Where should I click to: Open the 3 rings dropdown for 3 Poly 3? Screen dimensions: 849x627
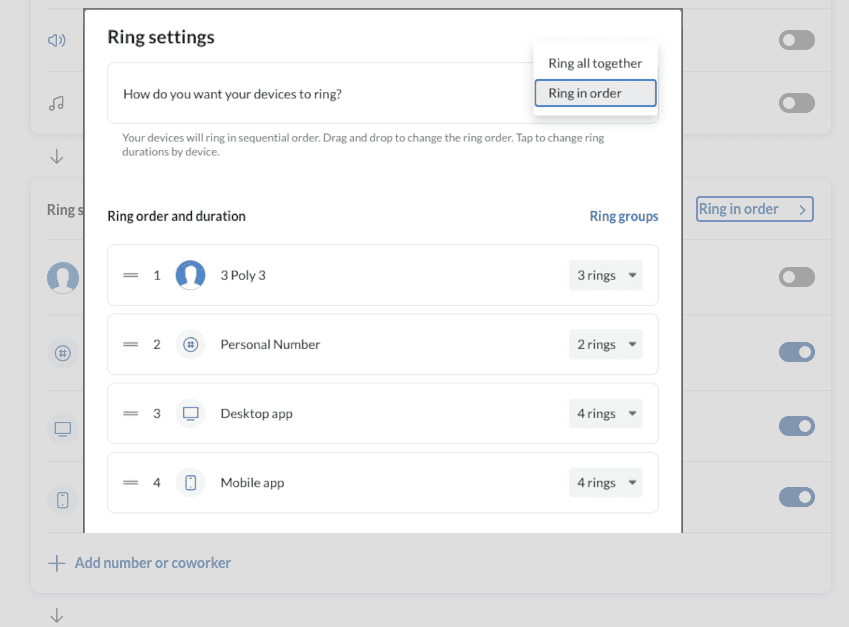(x=605, y=275)
